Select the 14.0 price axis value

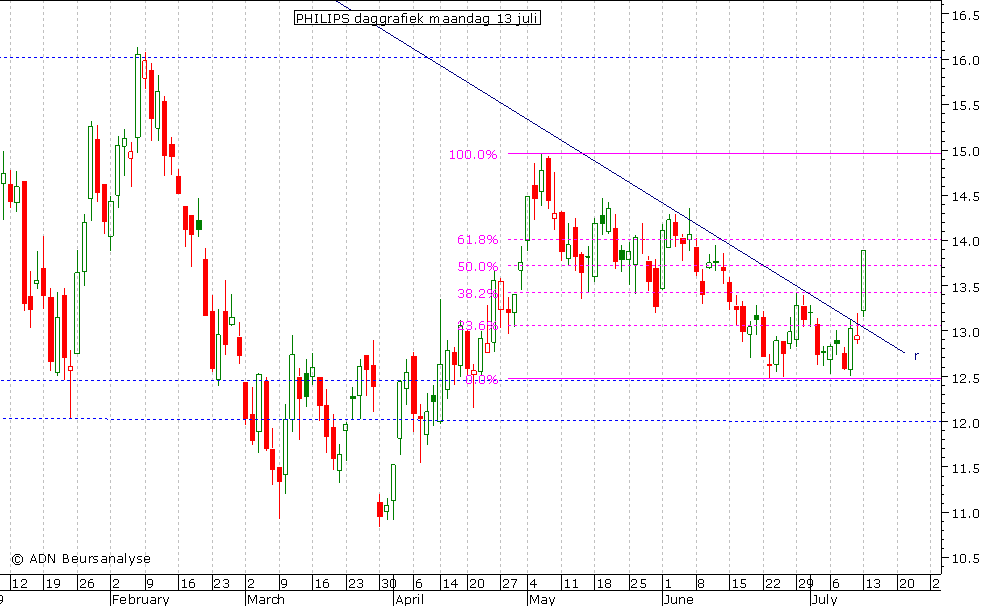pyautogui.click(x=966, y=242)
